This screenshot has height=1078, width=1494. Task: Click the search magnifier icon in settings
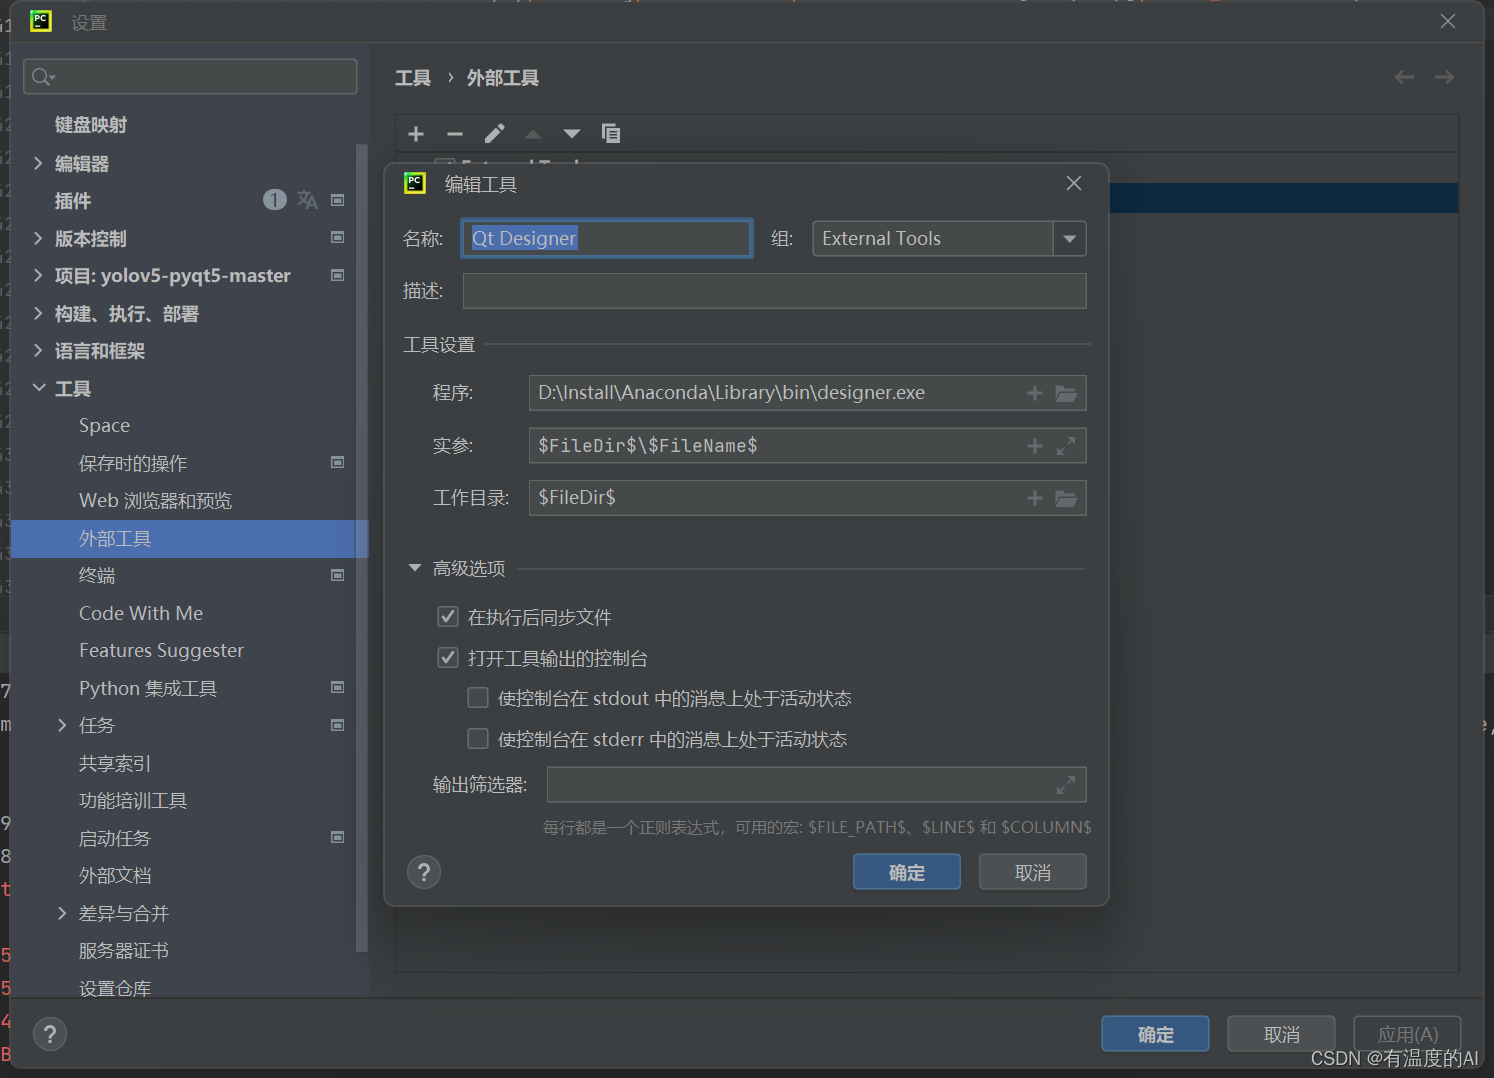(42, 77)
